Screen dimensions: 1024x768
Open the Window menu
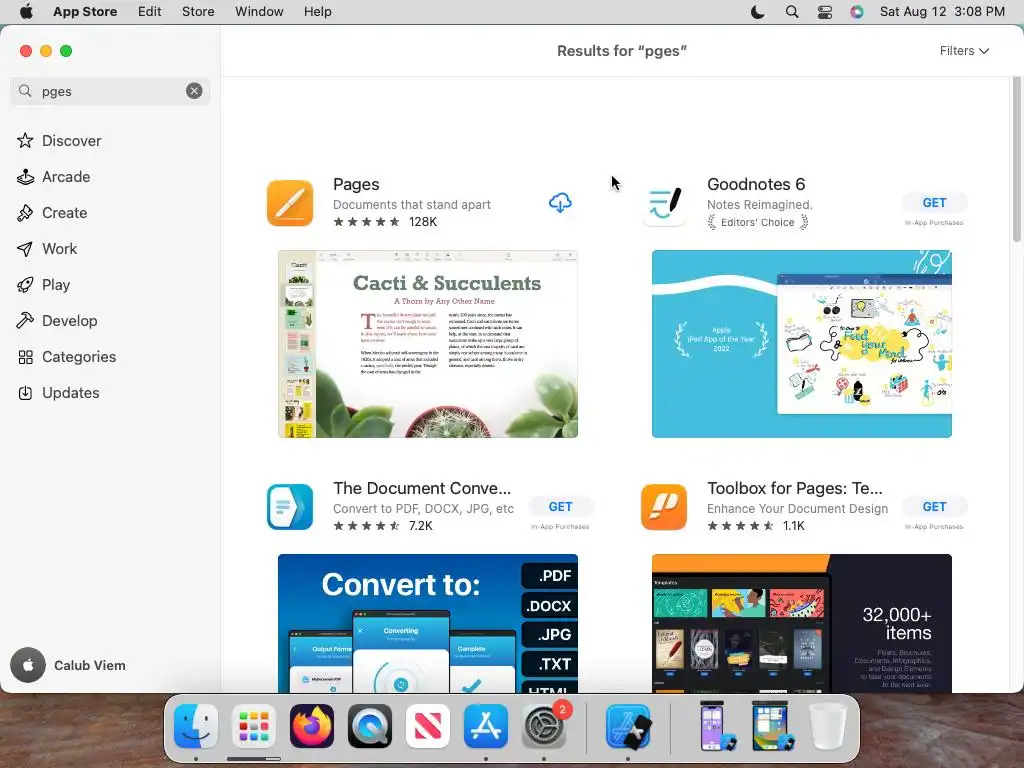pos(259,12)
